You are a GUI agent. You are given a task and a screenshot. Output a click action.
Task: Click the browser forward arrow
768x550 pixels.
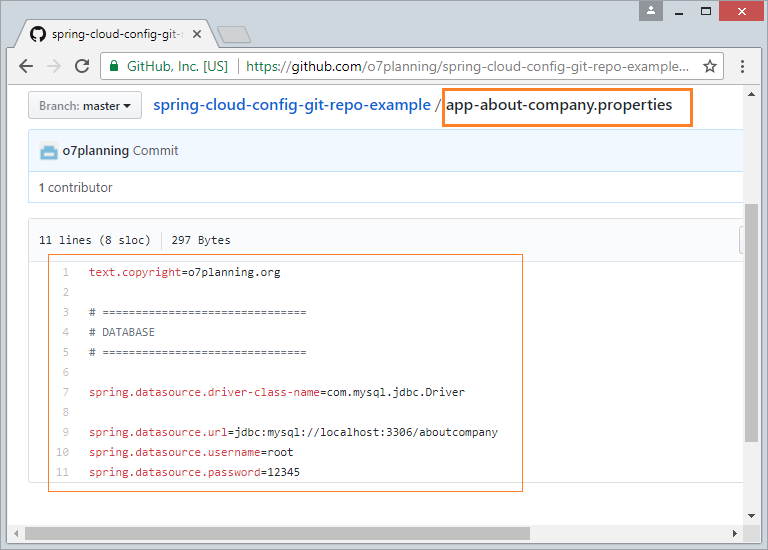(54, 66)
